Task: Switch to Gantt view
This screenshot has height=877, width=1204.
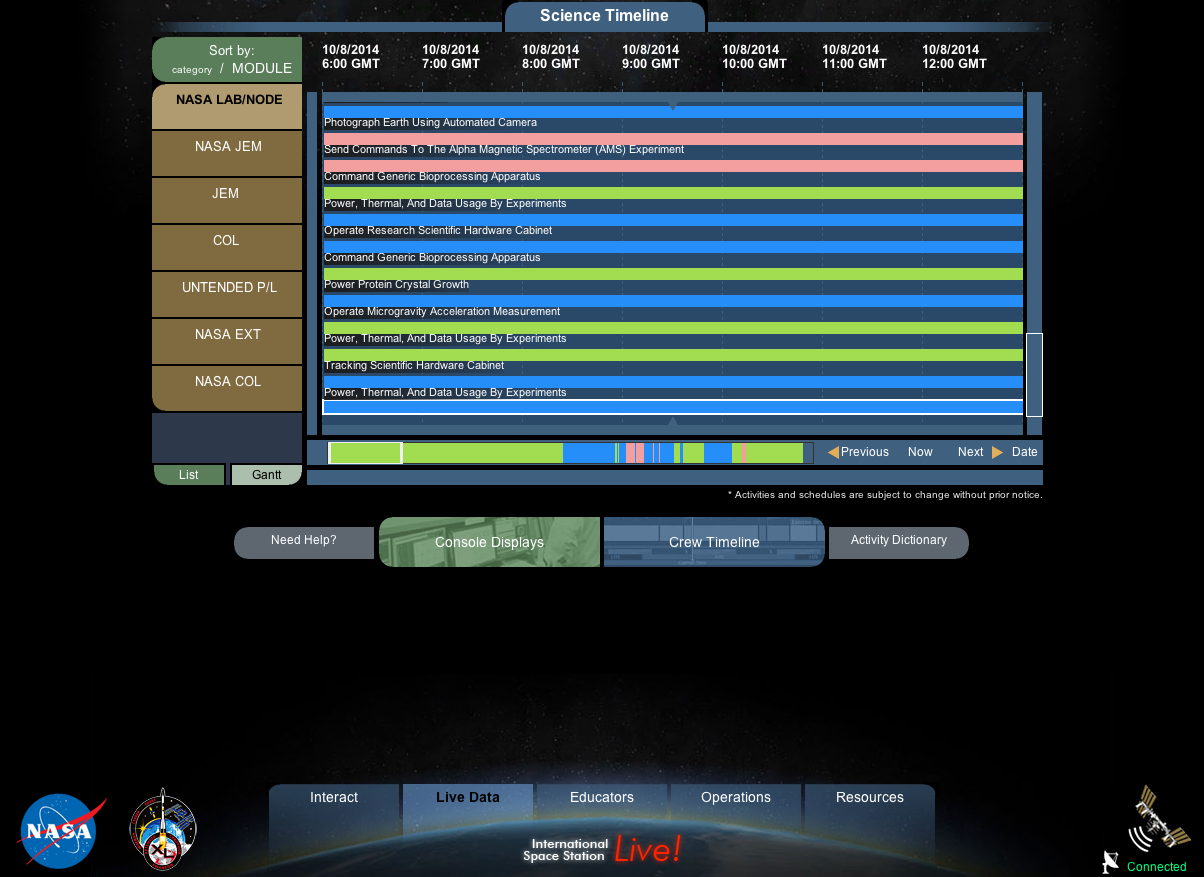Action: point(266,474)
